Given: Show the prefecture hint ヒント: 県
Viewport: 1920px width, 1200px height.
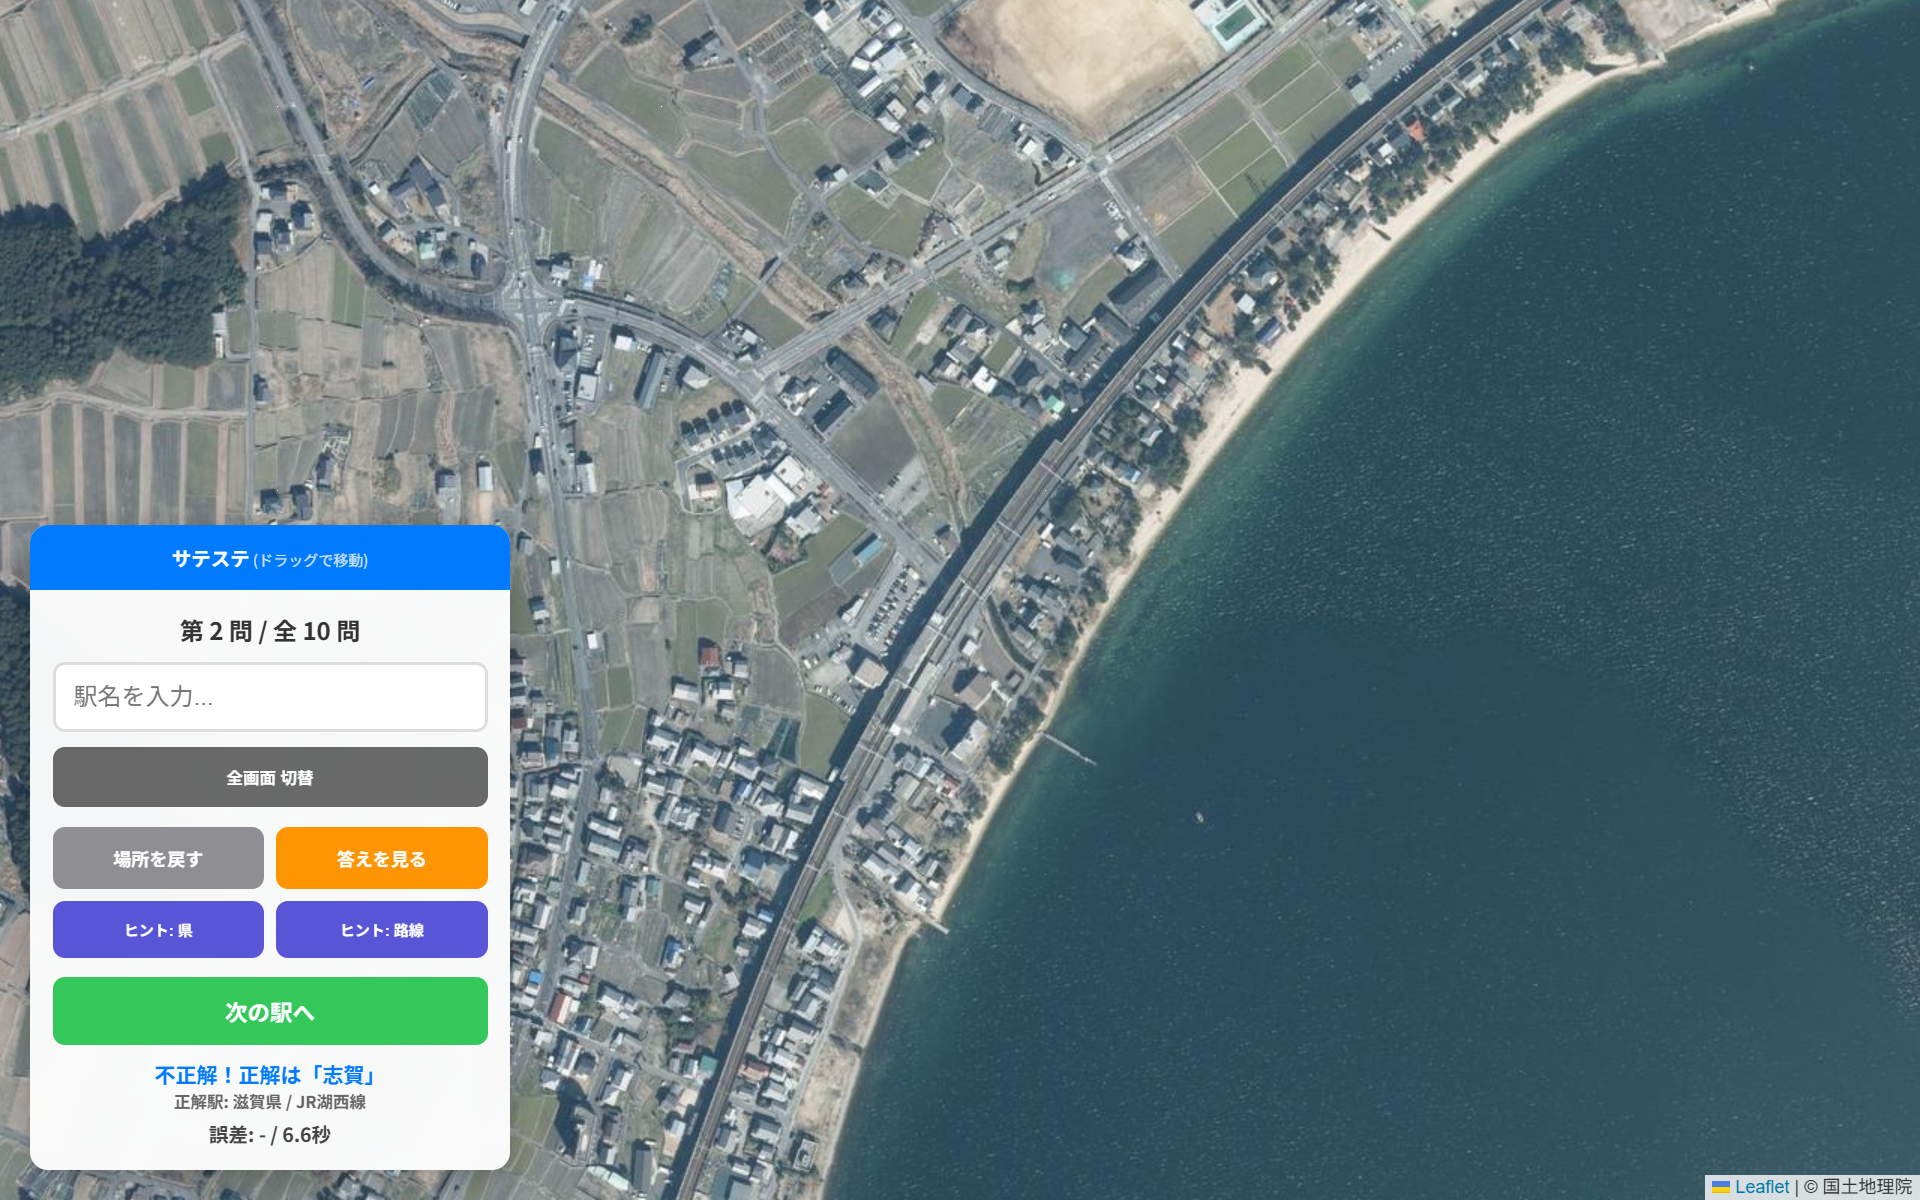Looking at the screenshot, I should pos(158,930).
